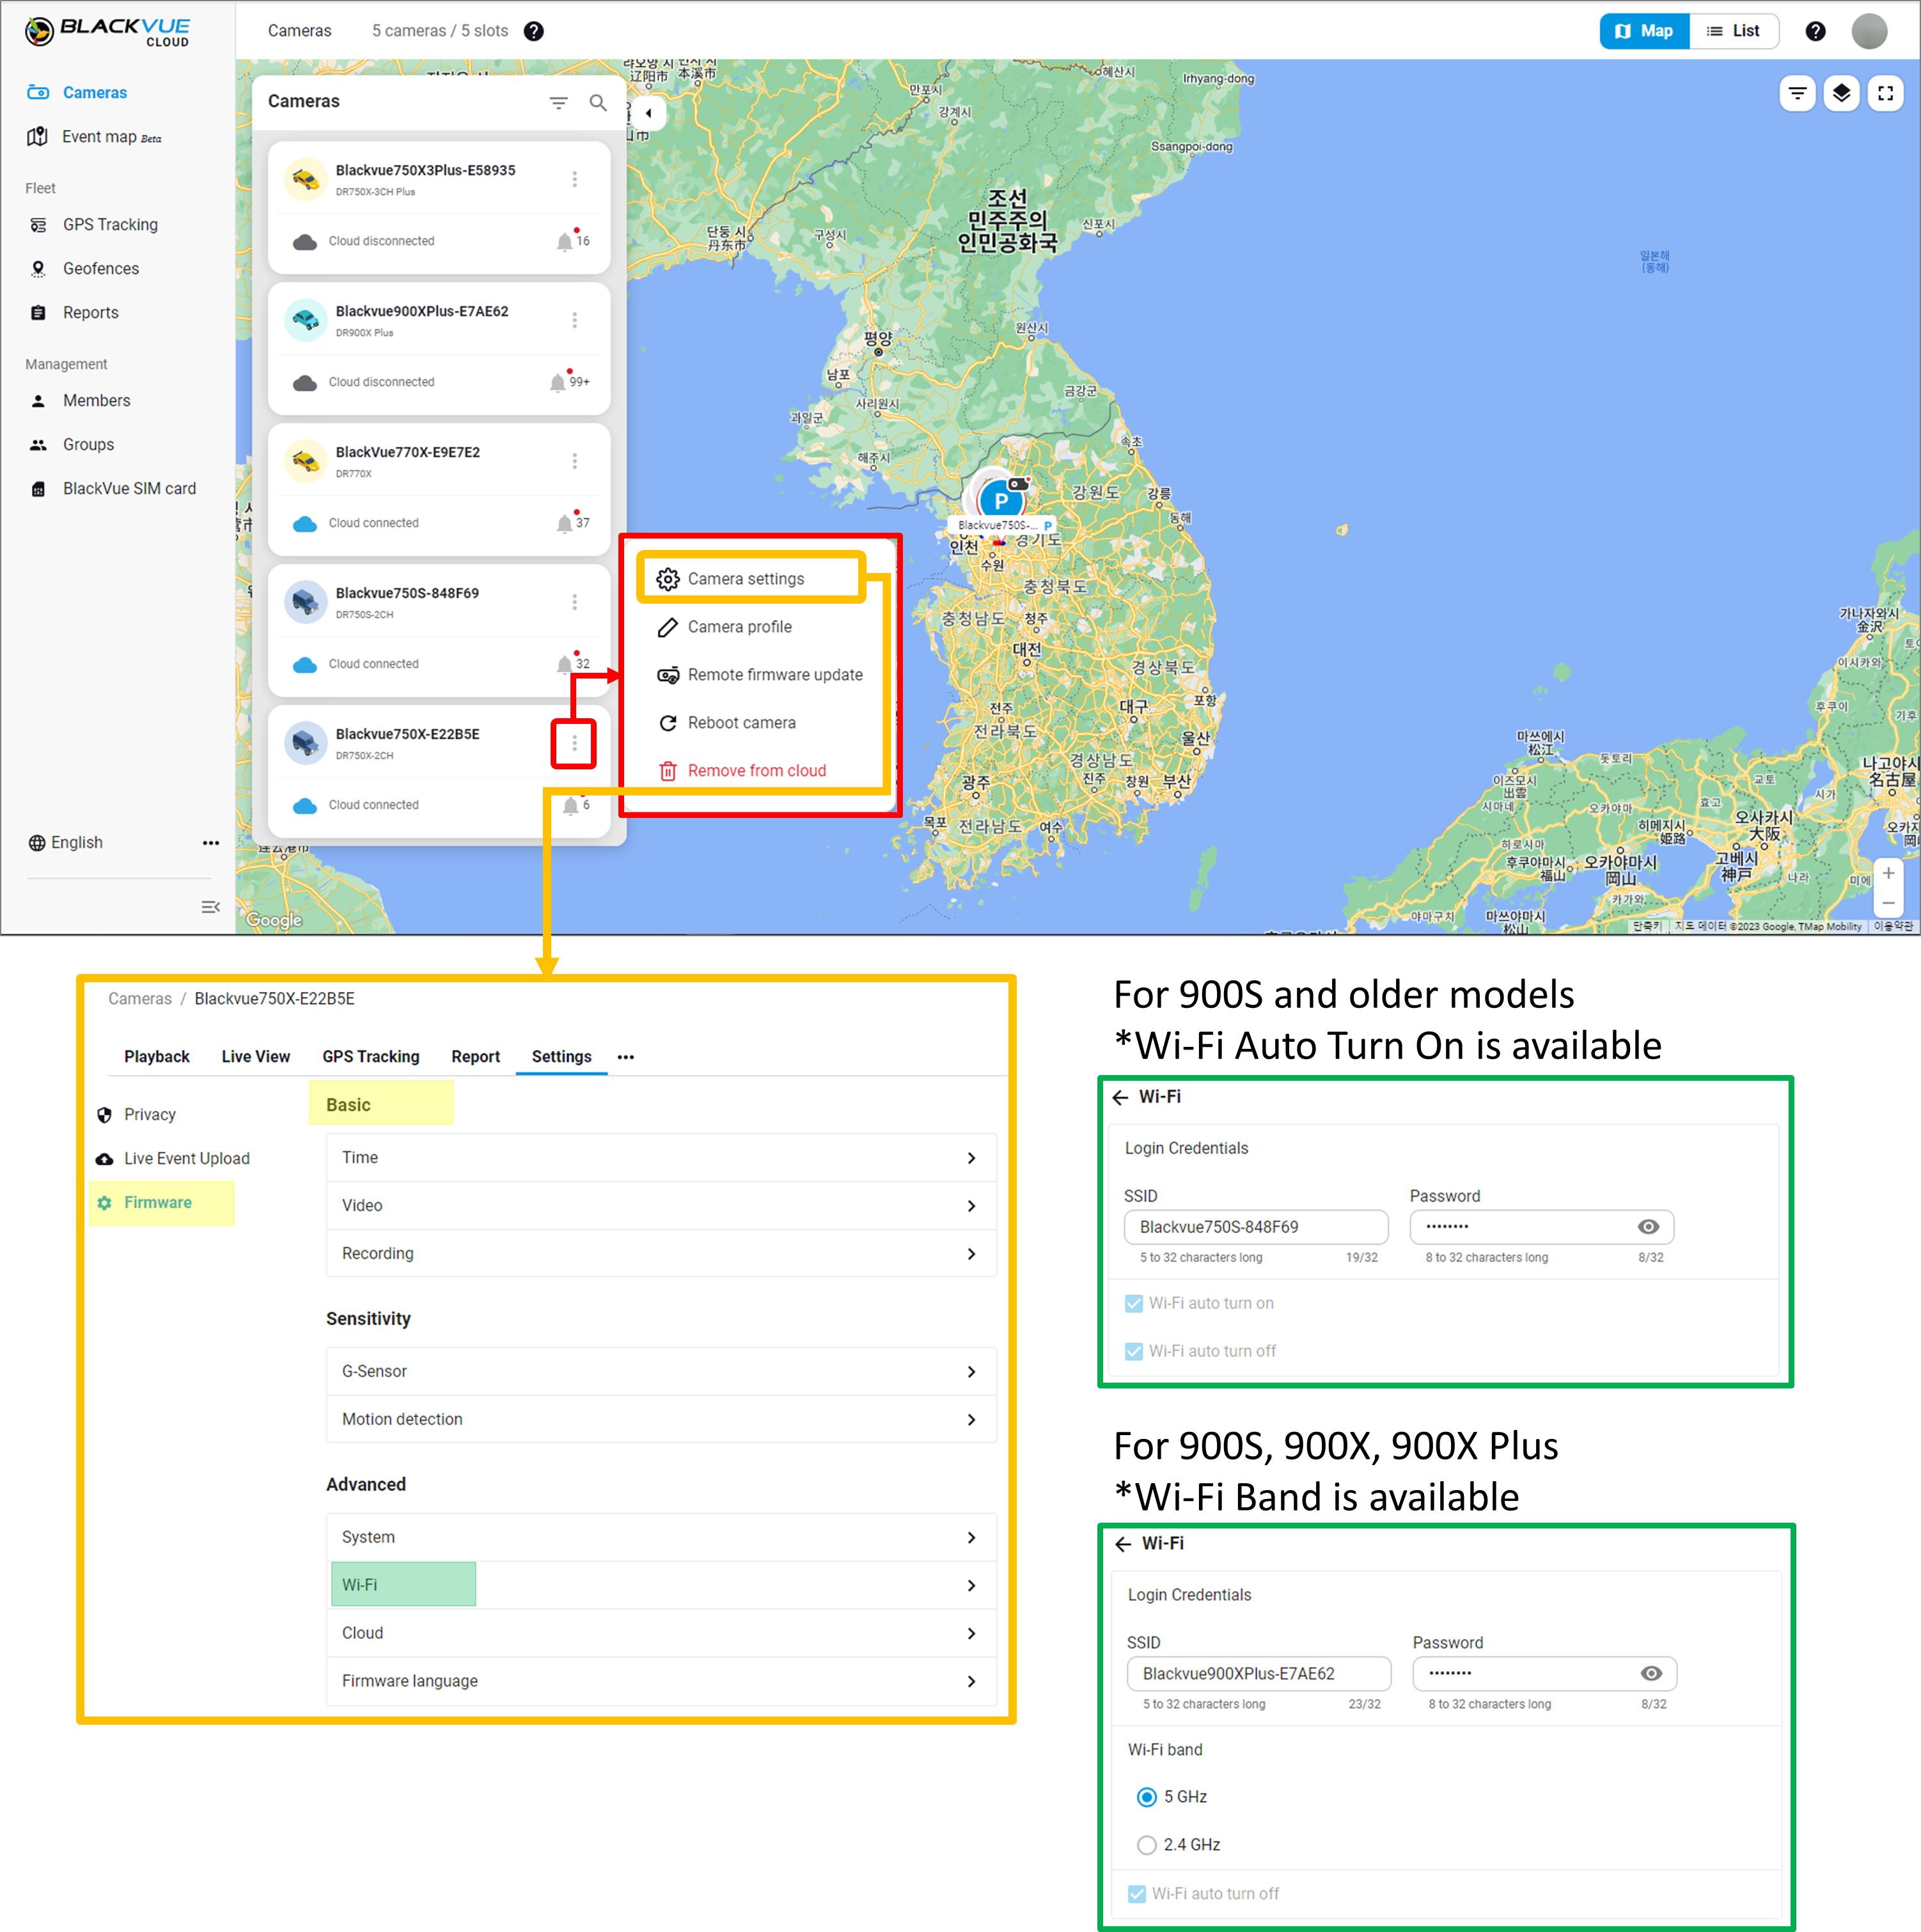Toggle Wi-Fi auto turn on checkbox

pyautogui.click(x=1134, y=1304)
